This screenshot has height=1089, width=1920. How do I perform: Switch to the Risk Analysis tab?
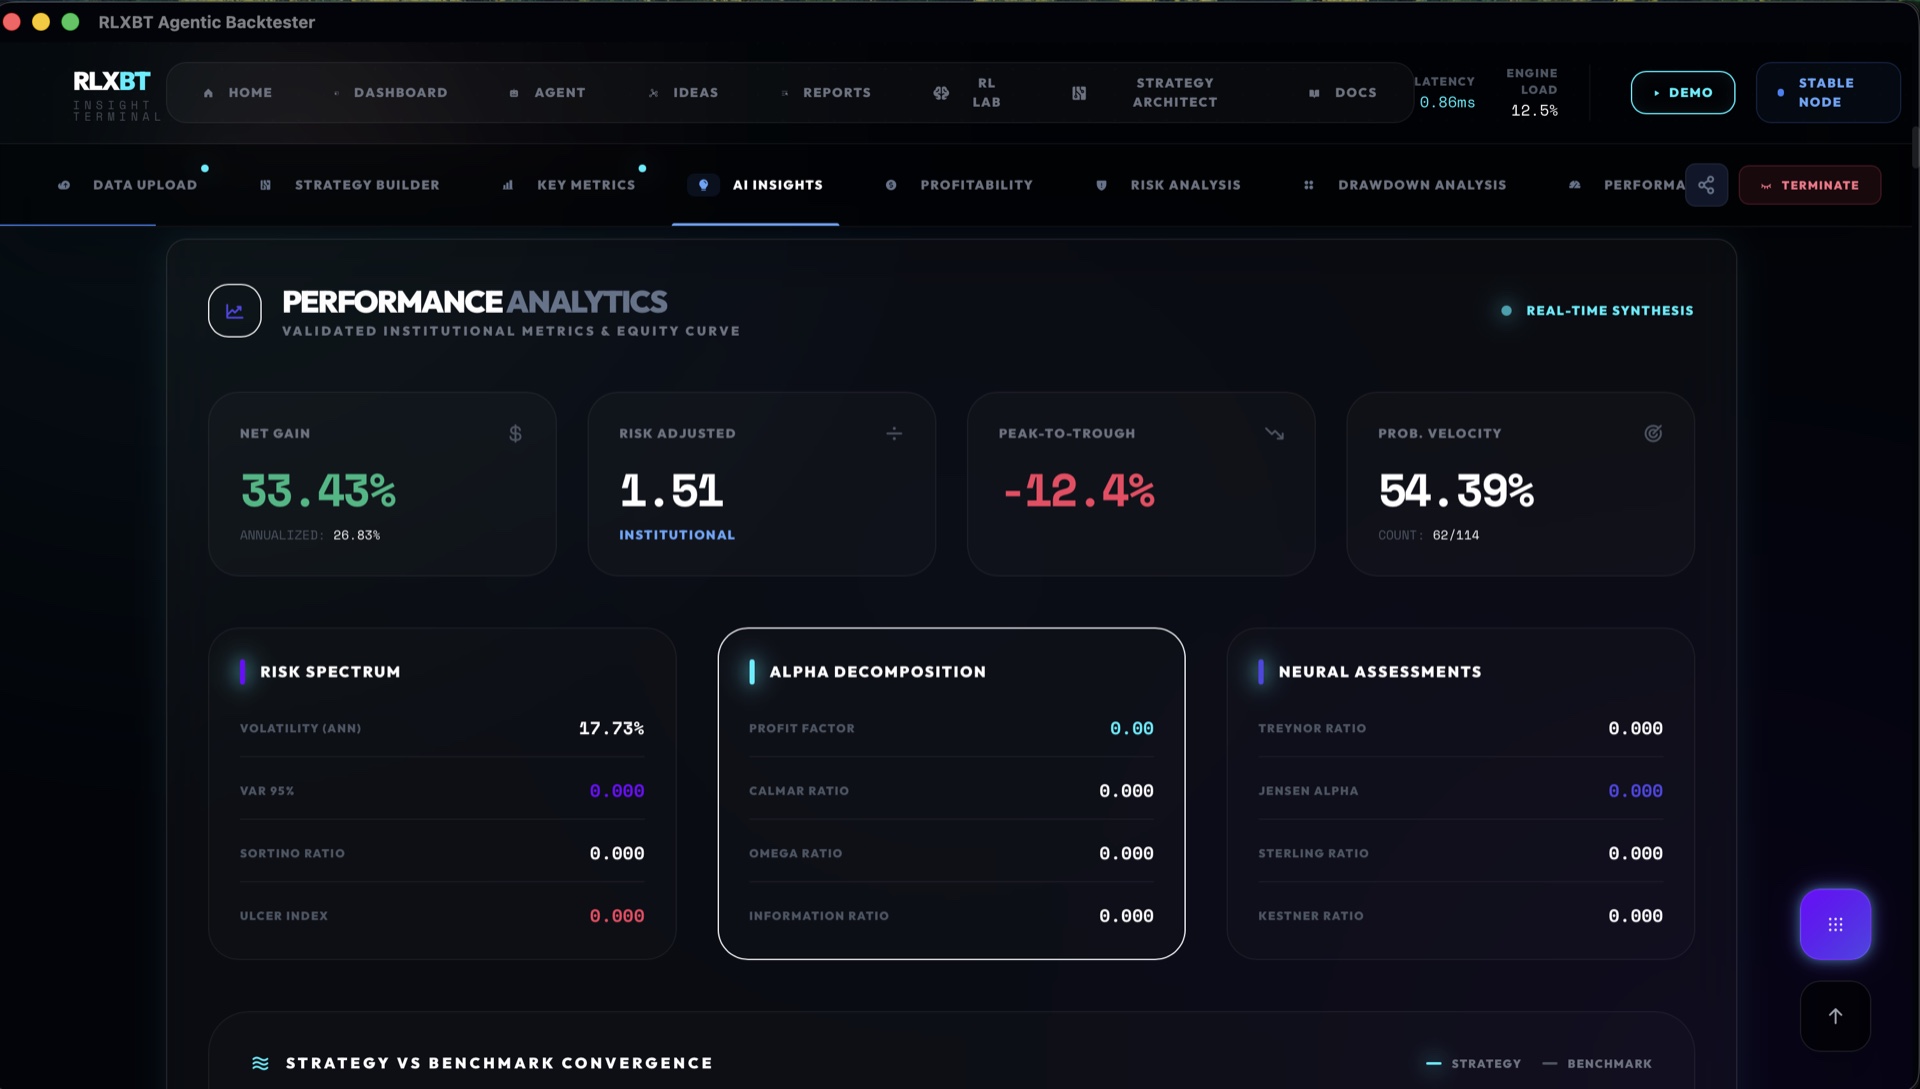1168,185
